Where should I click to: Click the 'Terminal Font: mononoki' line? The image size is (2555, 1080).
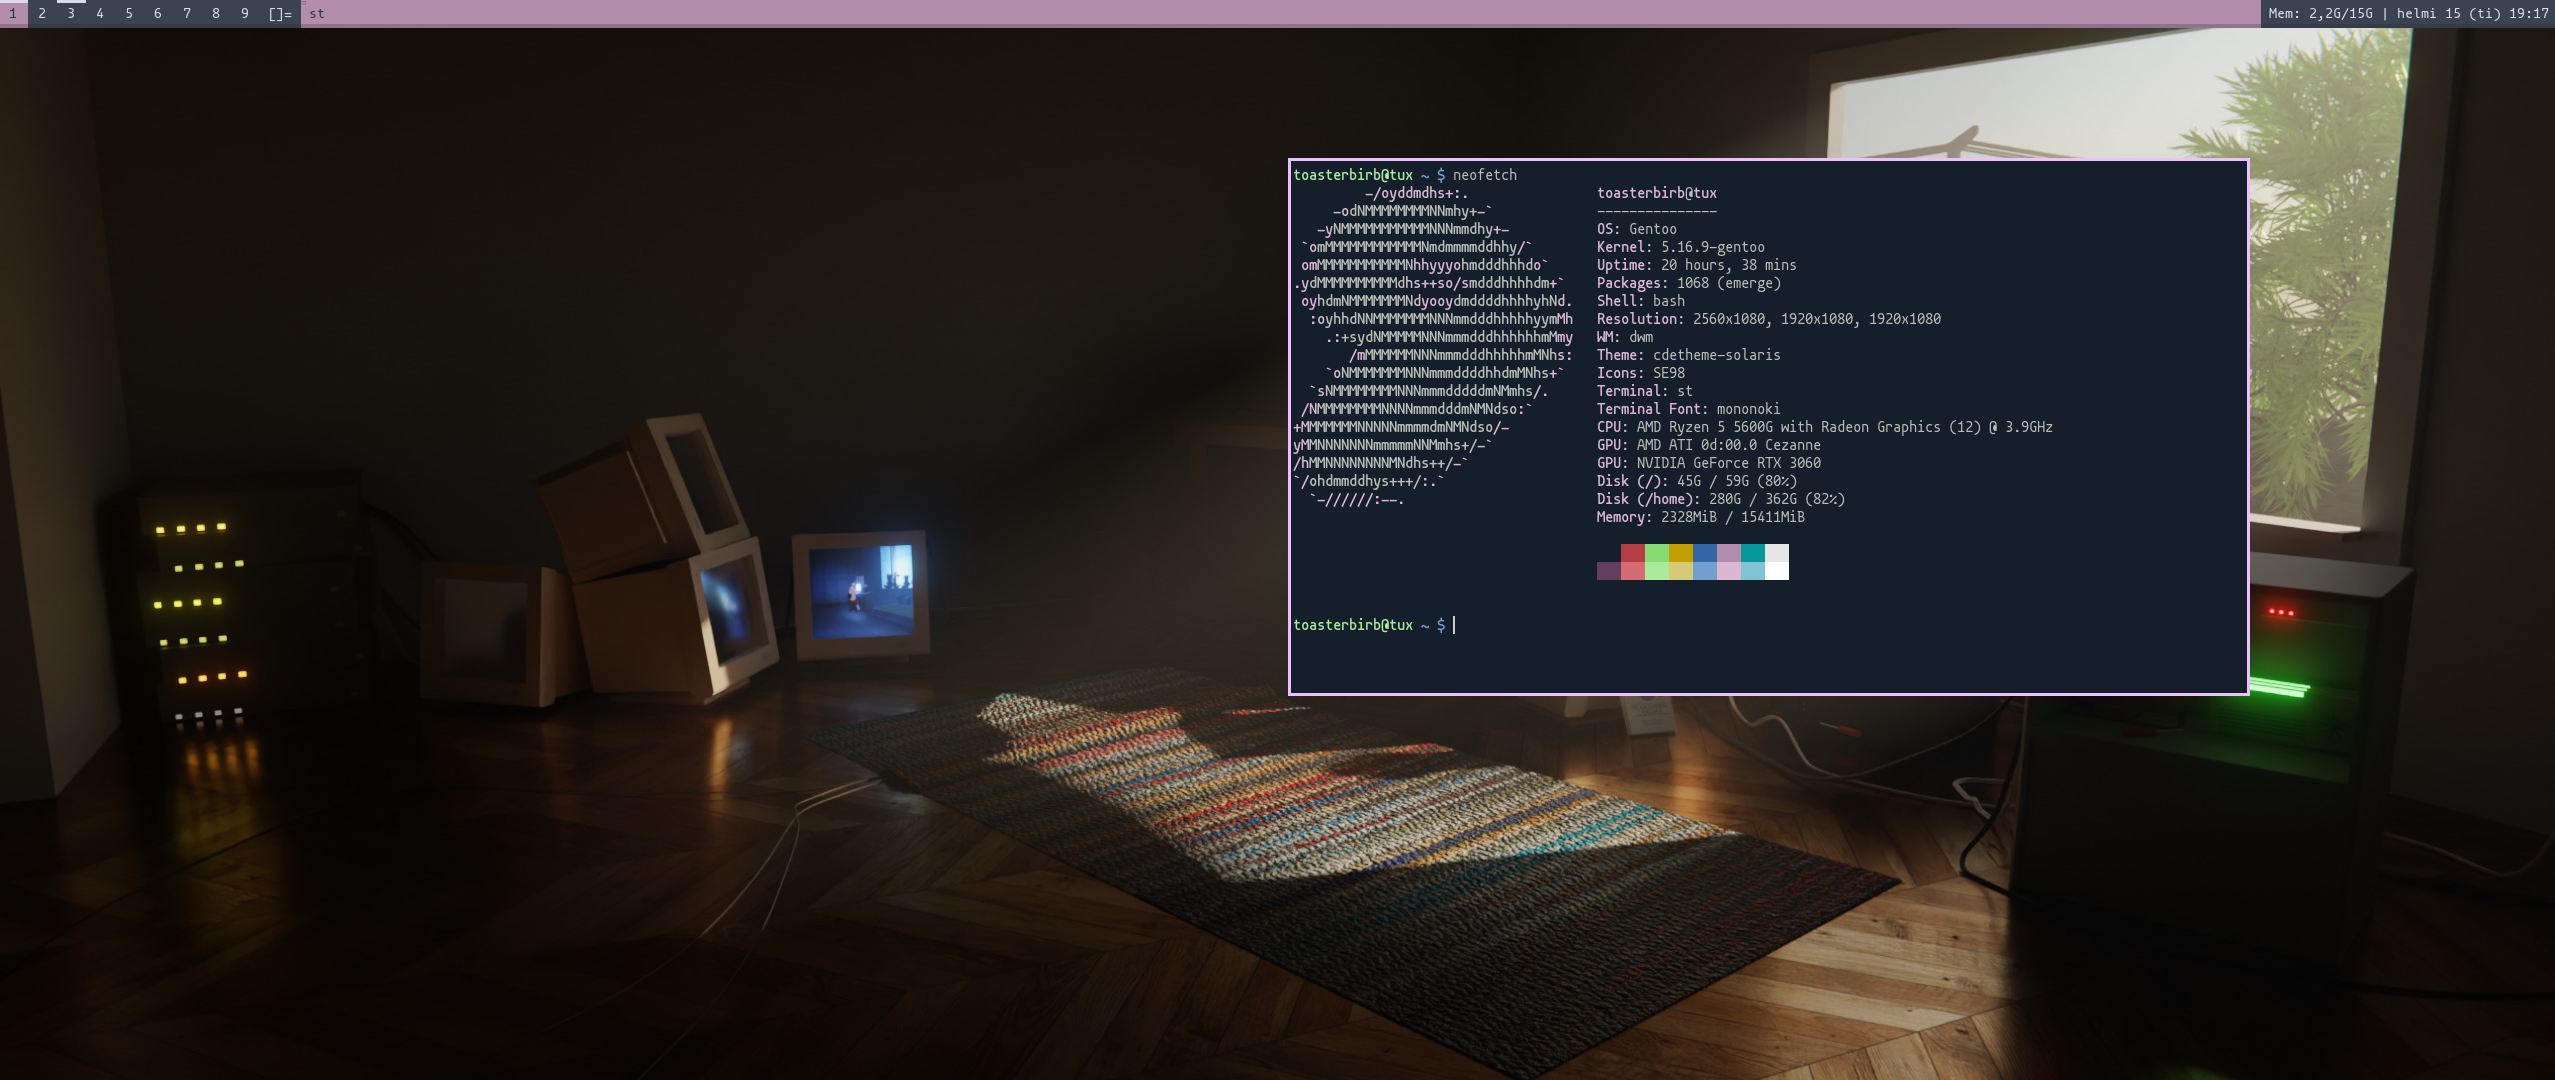pyautogui.click(x=1689, y=409)
